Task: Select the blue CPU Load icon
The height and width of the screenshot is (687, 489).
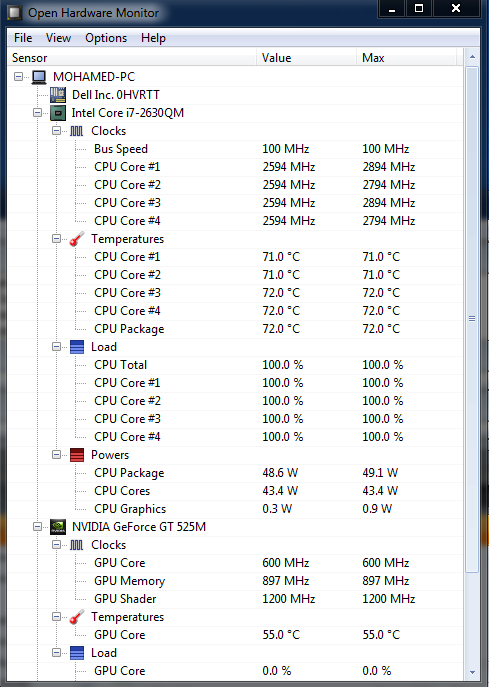Action: click(77, 347)
